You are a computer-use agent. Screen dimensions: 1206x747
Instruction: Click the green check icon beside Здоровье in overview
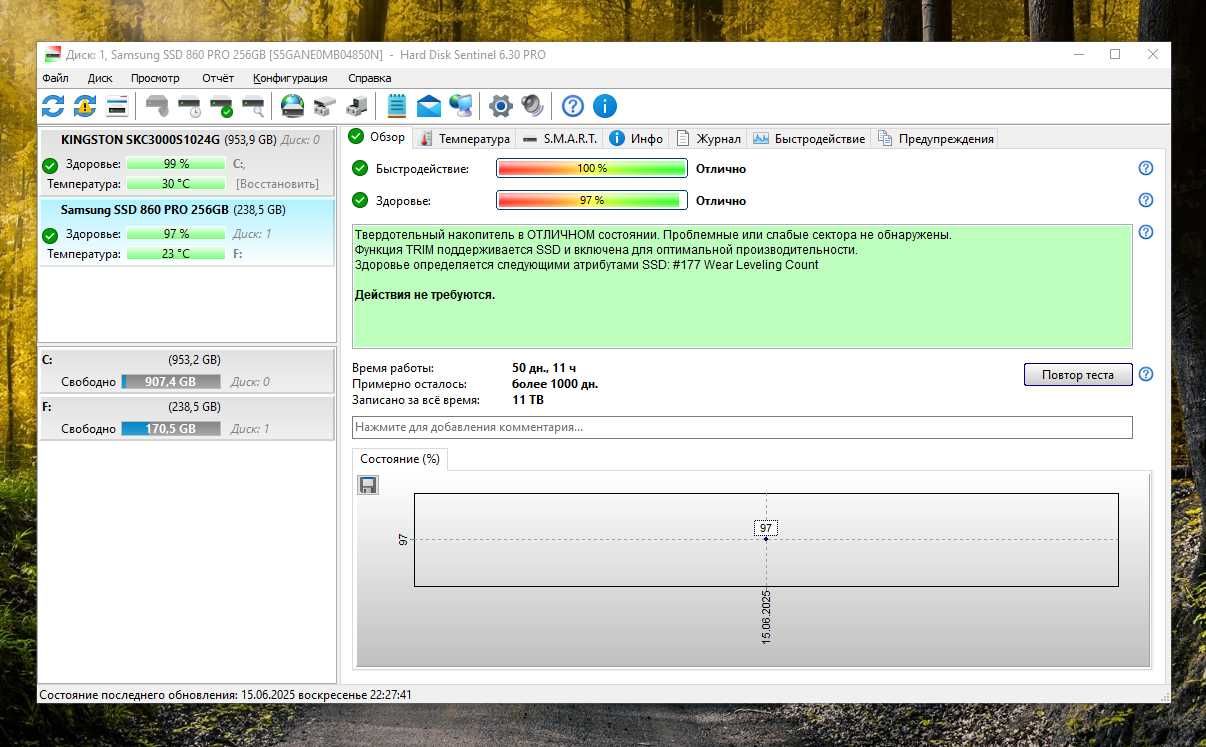[360, 200]
